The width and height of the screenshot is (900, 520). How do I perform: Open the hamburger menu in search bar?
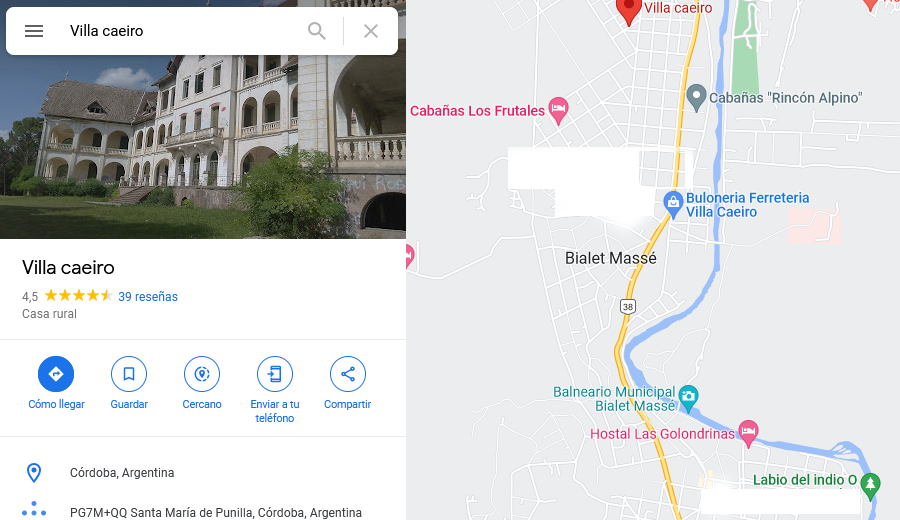coord(34,31)
